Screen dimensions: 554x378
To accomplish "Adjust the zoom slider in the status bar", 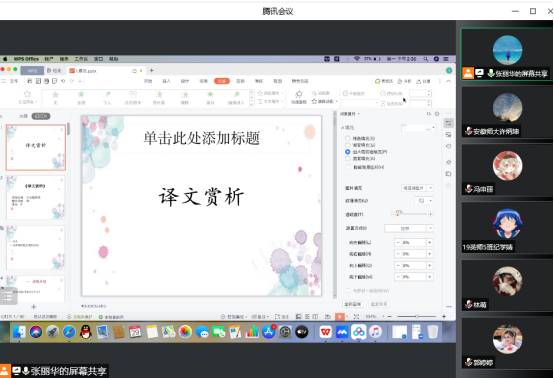I will (417, 317).
